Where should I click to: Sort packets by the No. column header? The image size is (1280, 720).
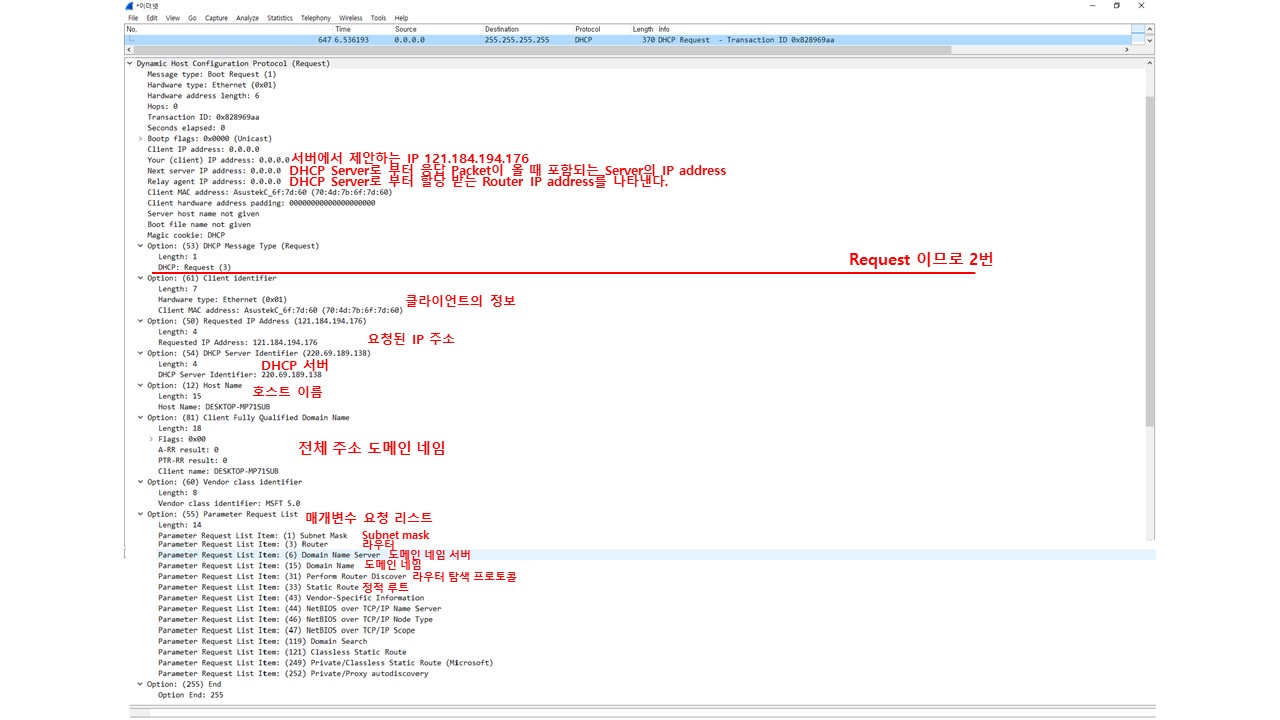[132, 29]
